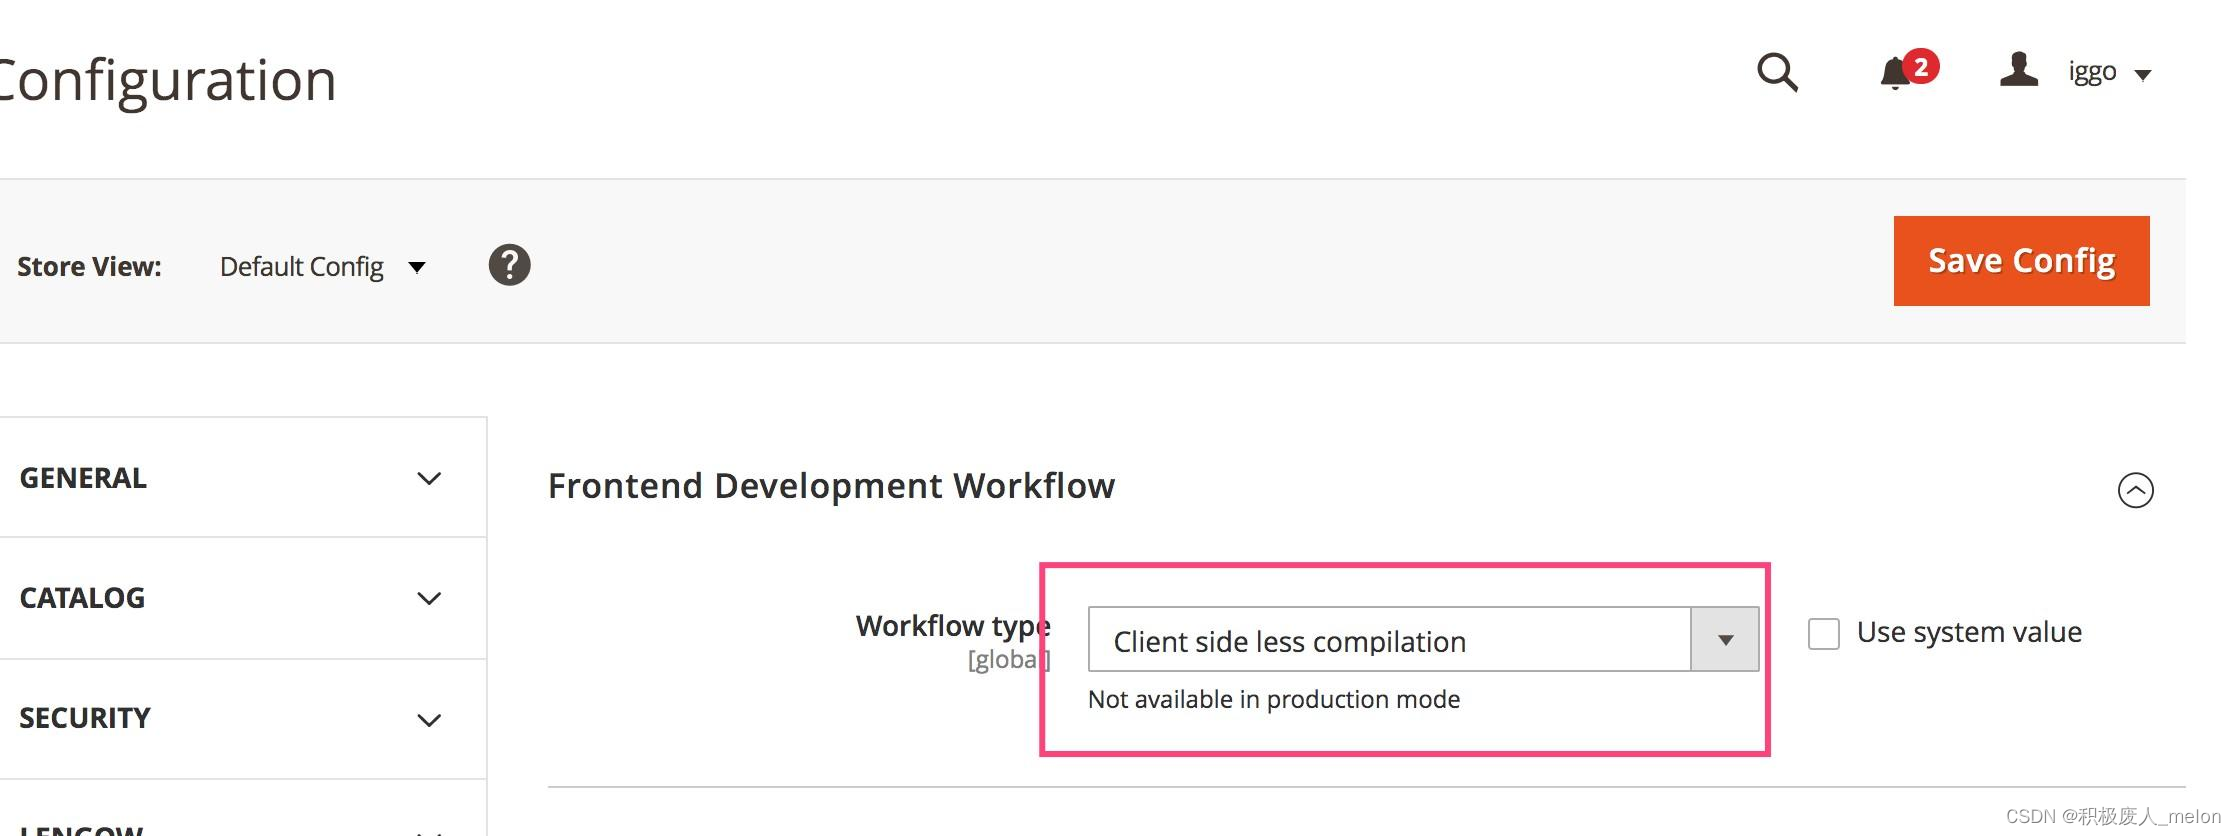The width and height of the screenshot is (2236, 836).
Task: Expand the GENERAL section chevron
Action: (430, 479)
